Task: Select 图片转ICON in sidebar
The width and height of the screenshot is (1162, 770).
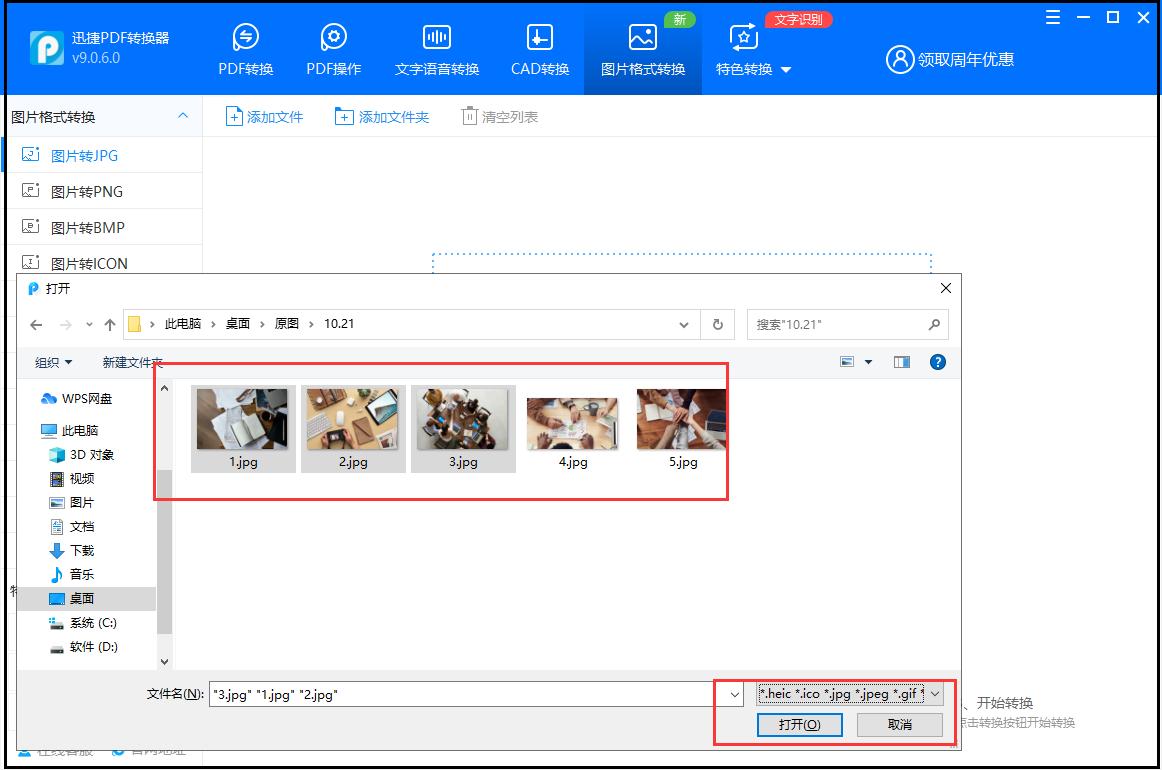Action: click(x=104, y=263)
